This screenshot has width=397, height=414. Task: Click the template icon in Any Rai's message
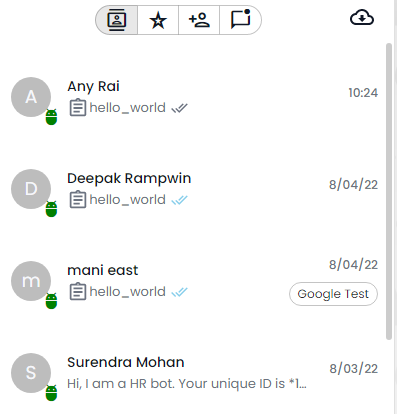tap(78, 108)
